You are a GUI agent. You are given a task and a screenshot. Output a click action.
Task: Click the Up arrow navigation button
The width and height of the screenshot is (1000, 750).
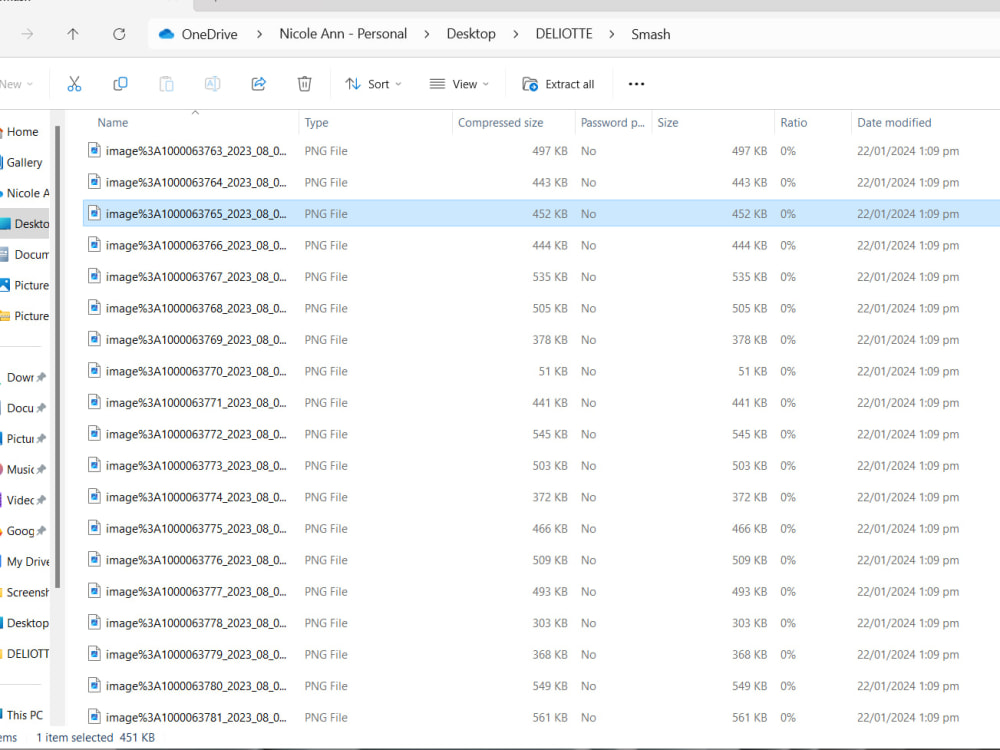tap(73, 34)
